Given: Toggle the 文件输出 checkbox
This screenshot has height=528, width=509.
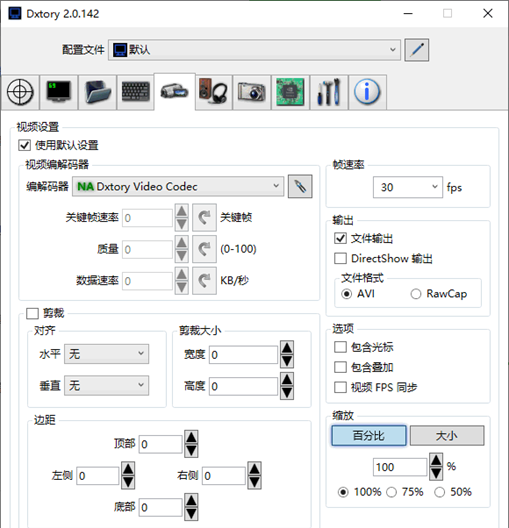Looking at the screenshot, I should [340, 238].
